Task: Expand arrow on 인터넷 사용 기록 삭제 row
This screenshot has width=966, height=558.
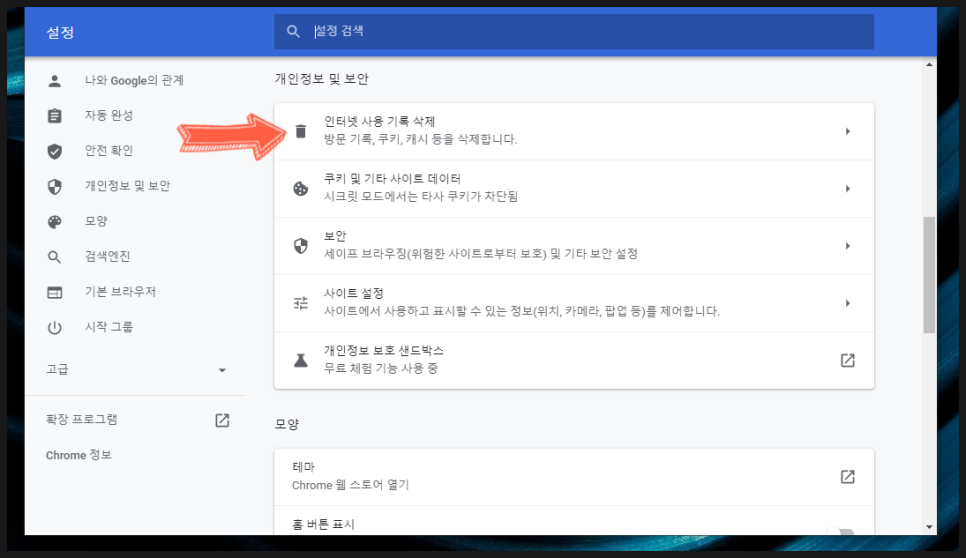Action: 848,131
